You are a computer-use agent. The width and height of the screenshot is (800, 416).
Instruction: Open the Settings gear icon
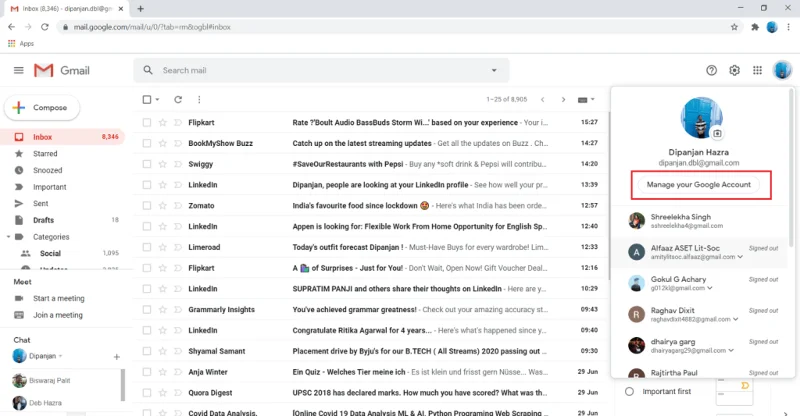pos(734,70)
